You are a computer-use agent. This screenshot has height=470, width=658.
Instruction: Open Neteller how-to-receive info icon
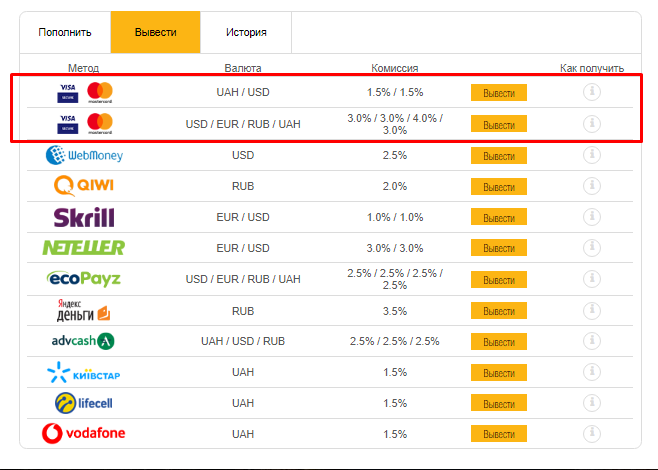[592, 248]
